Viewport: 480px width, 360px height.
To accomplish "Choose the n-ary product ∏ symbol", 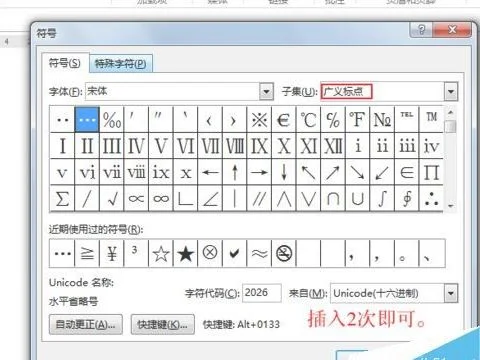I will (x=432, y=172).
